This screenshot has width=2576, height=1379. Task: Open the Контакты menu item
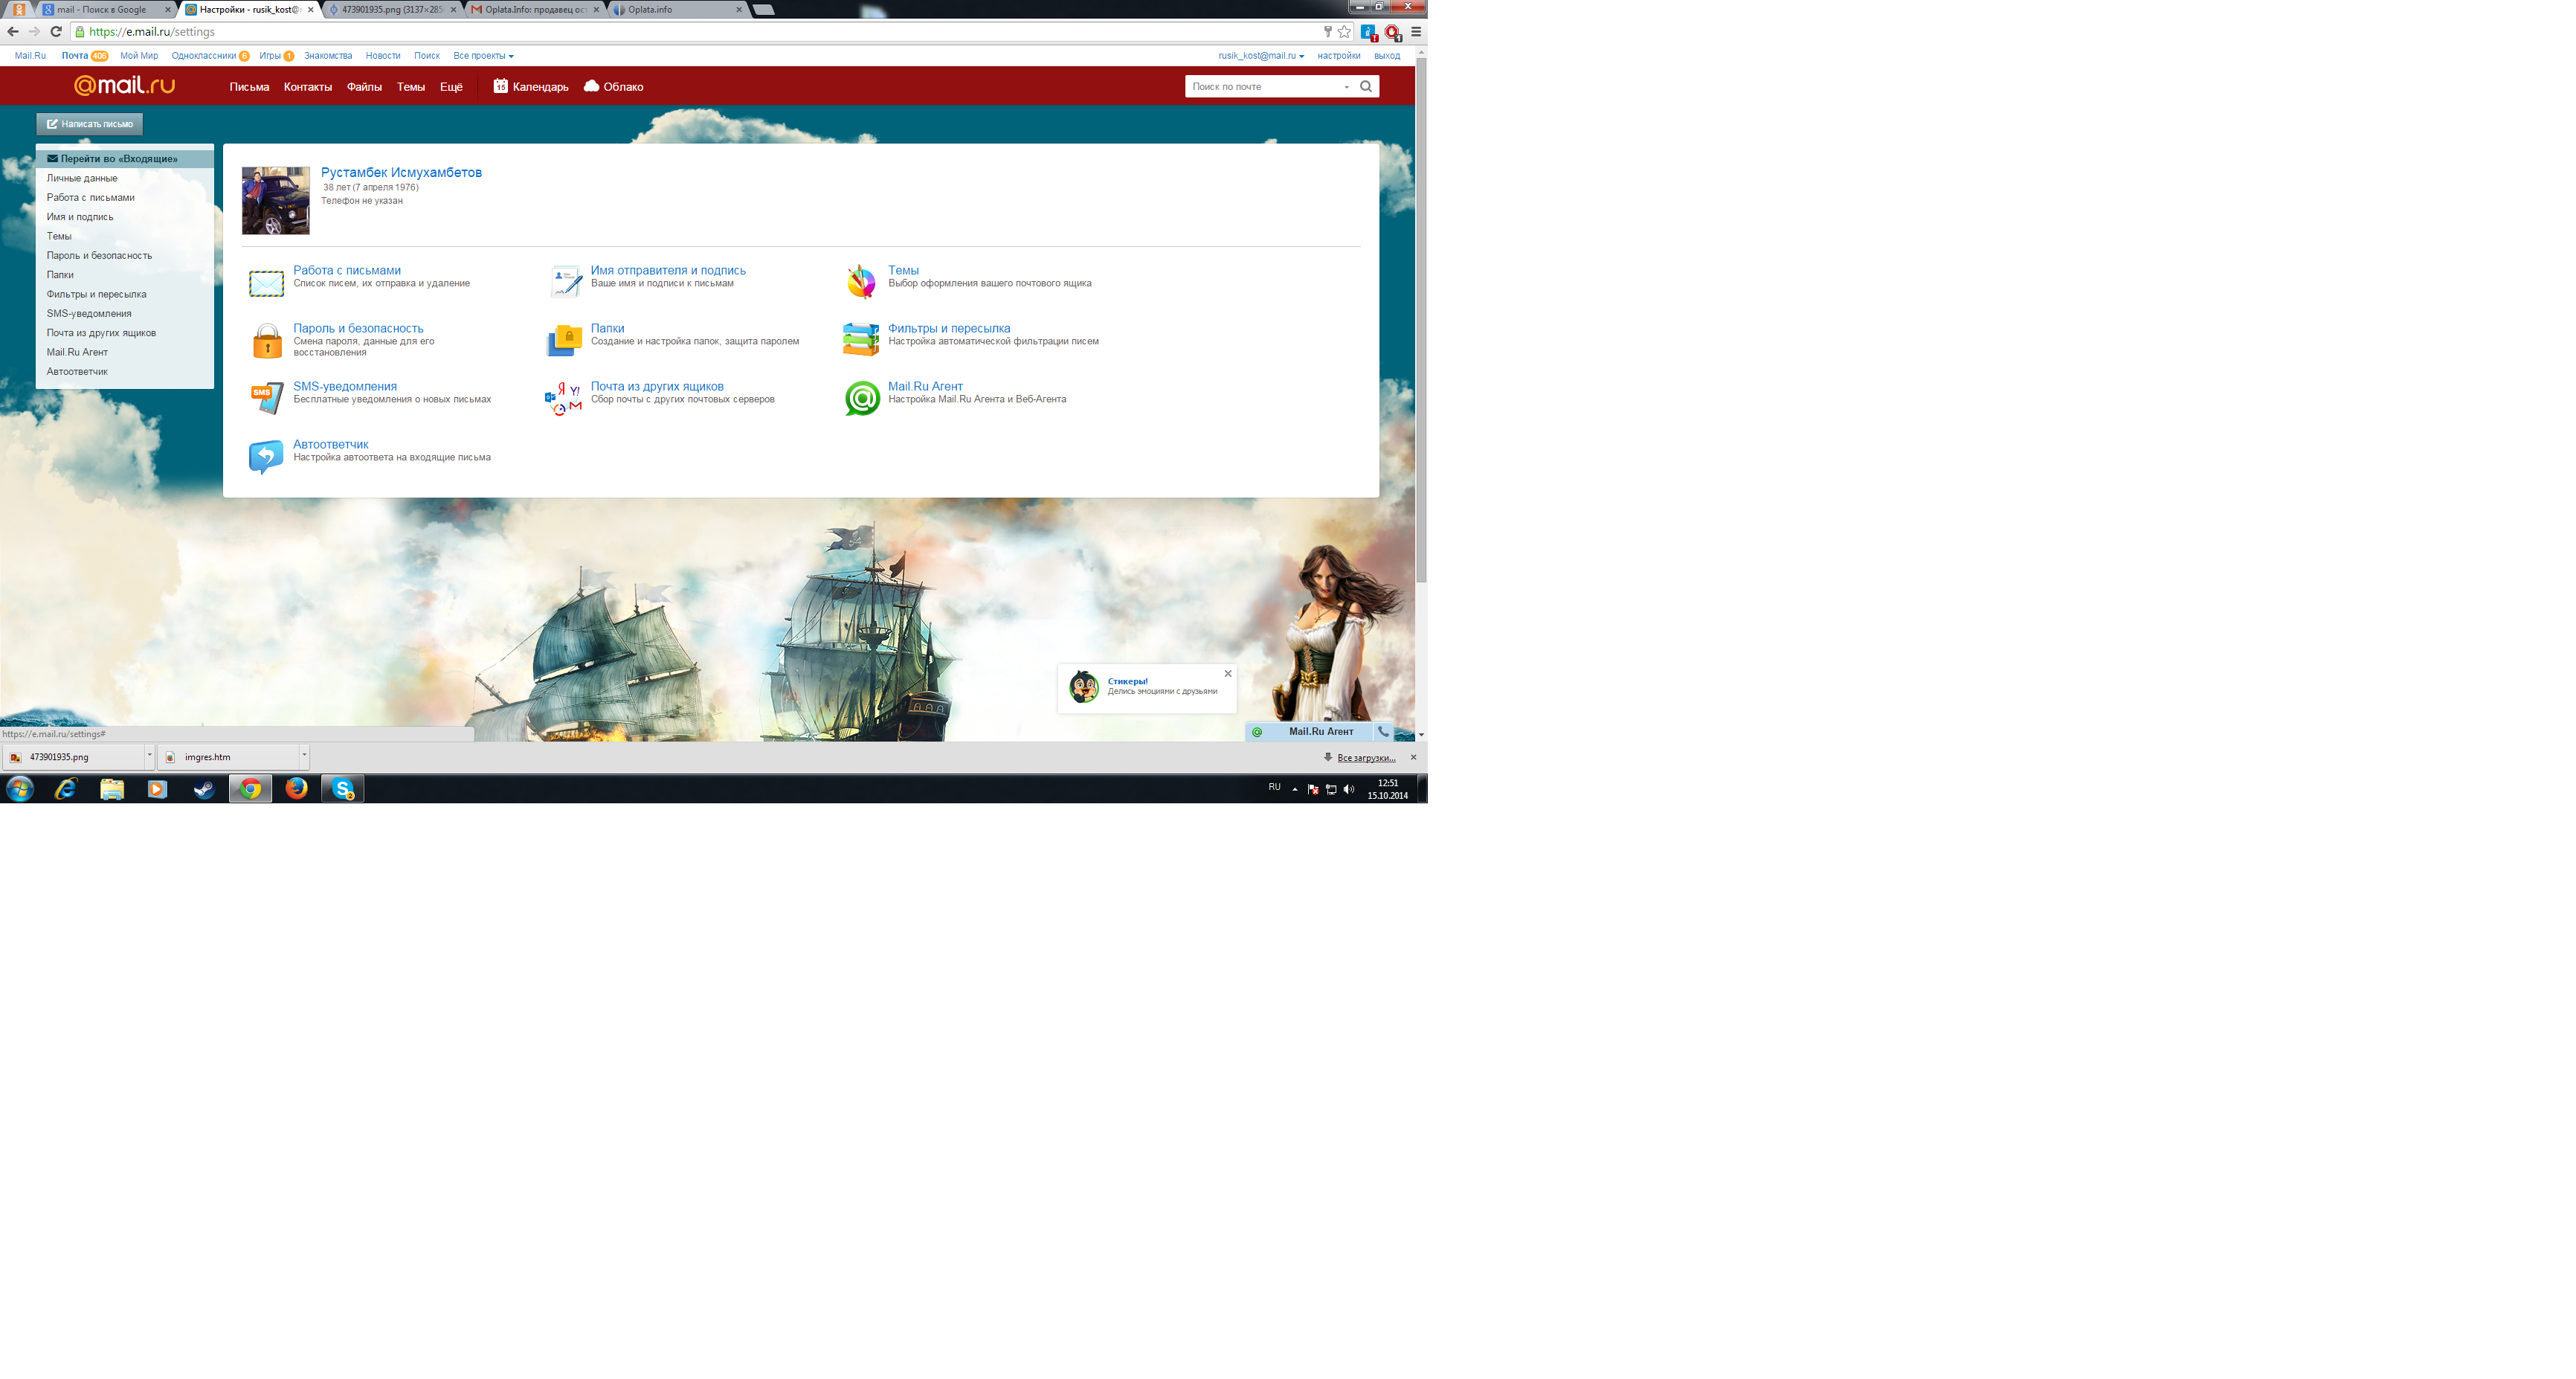click(x=308, y=87)
